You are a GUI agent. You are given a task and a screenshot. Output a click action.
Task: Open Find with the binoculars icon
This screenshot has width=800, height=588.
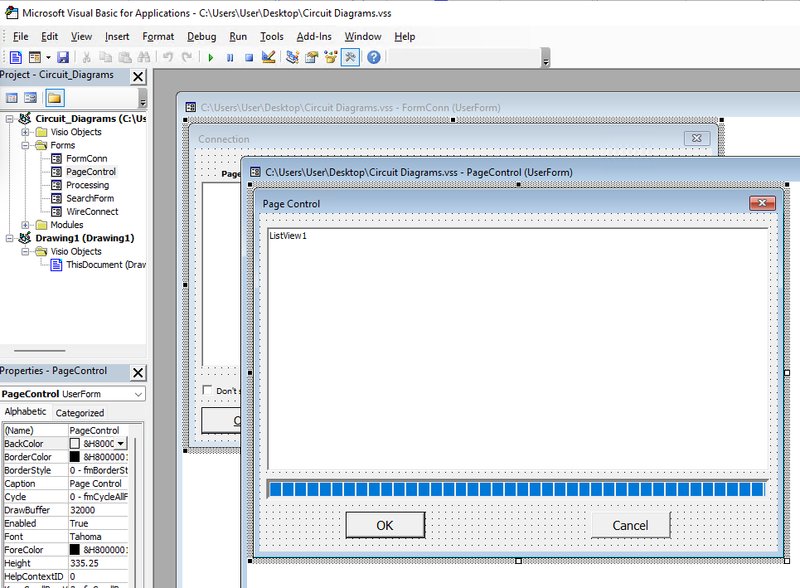144,57
